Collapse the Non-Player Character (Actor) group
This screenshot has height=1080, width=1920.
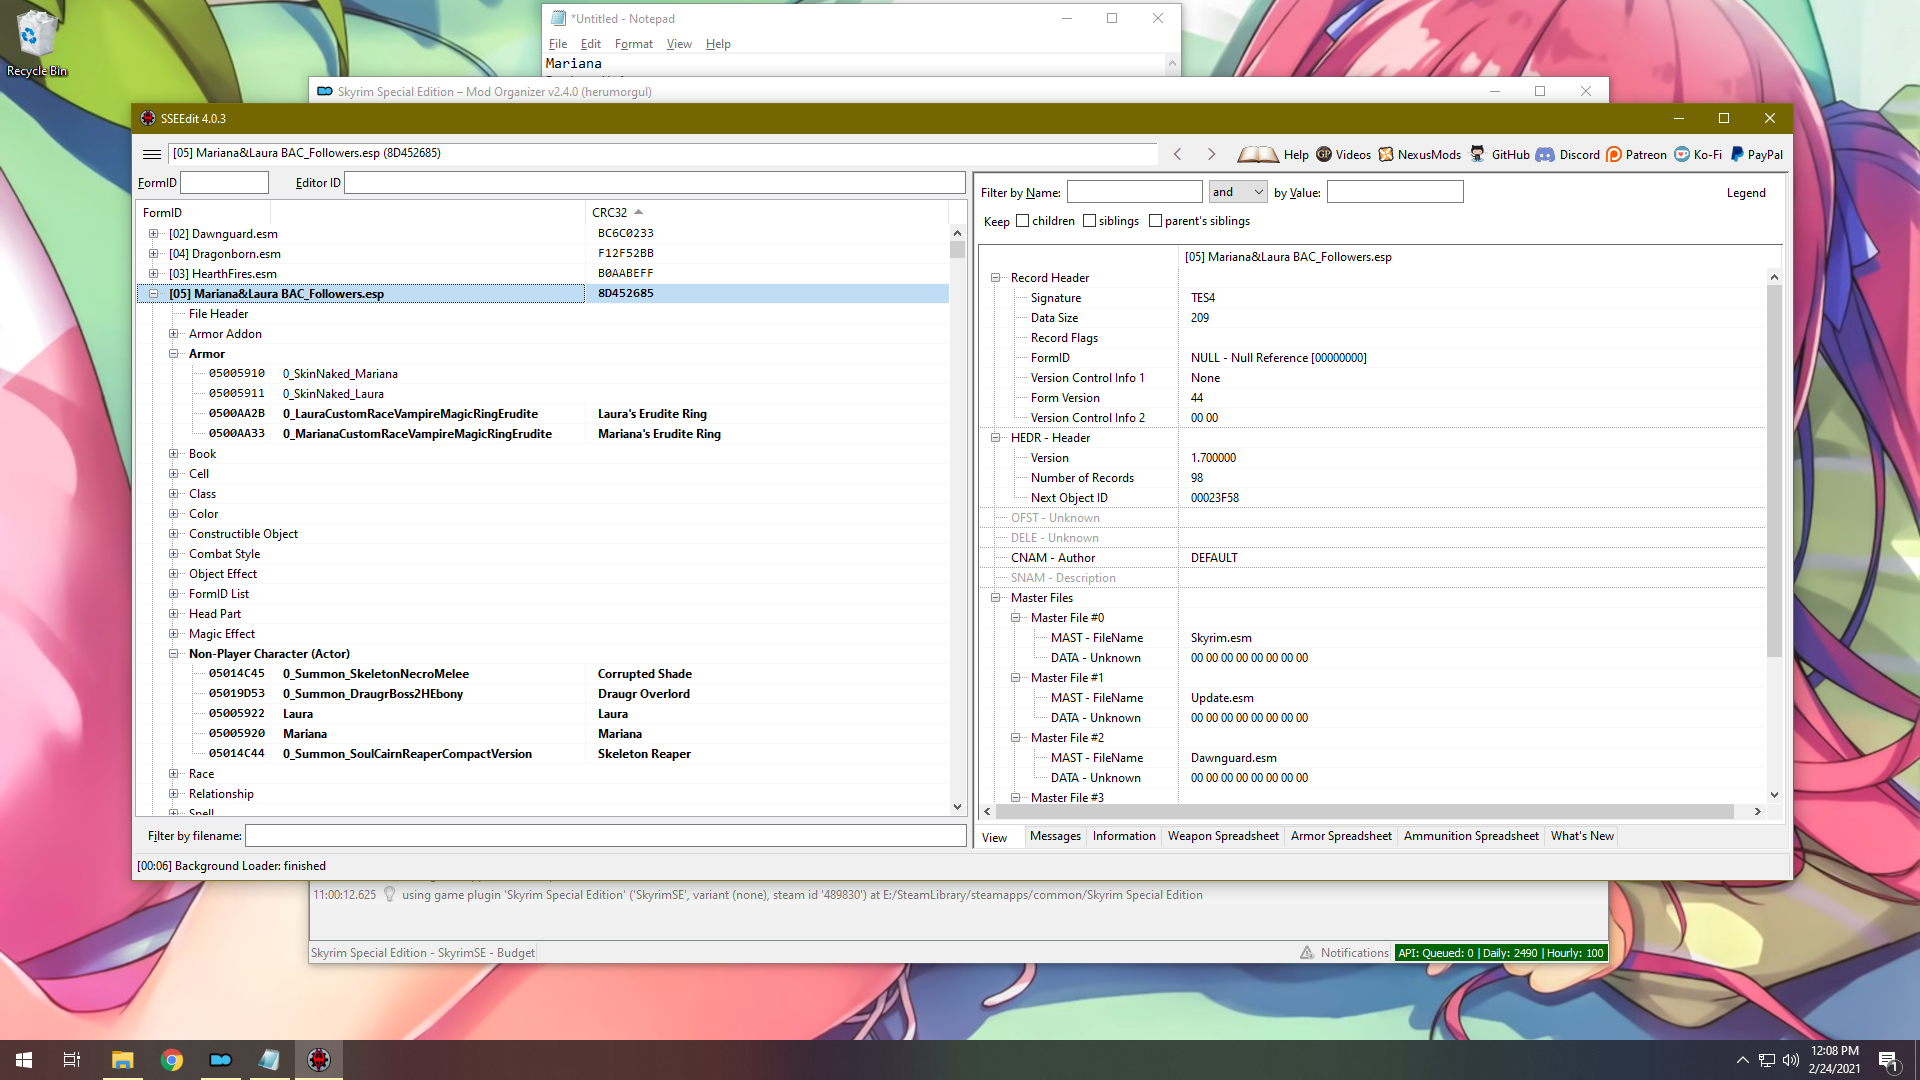(x=173, y=654)
